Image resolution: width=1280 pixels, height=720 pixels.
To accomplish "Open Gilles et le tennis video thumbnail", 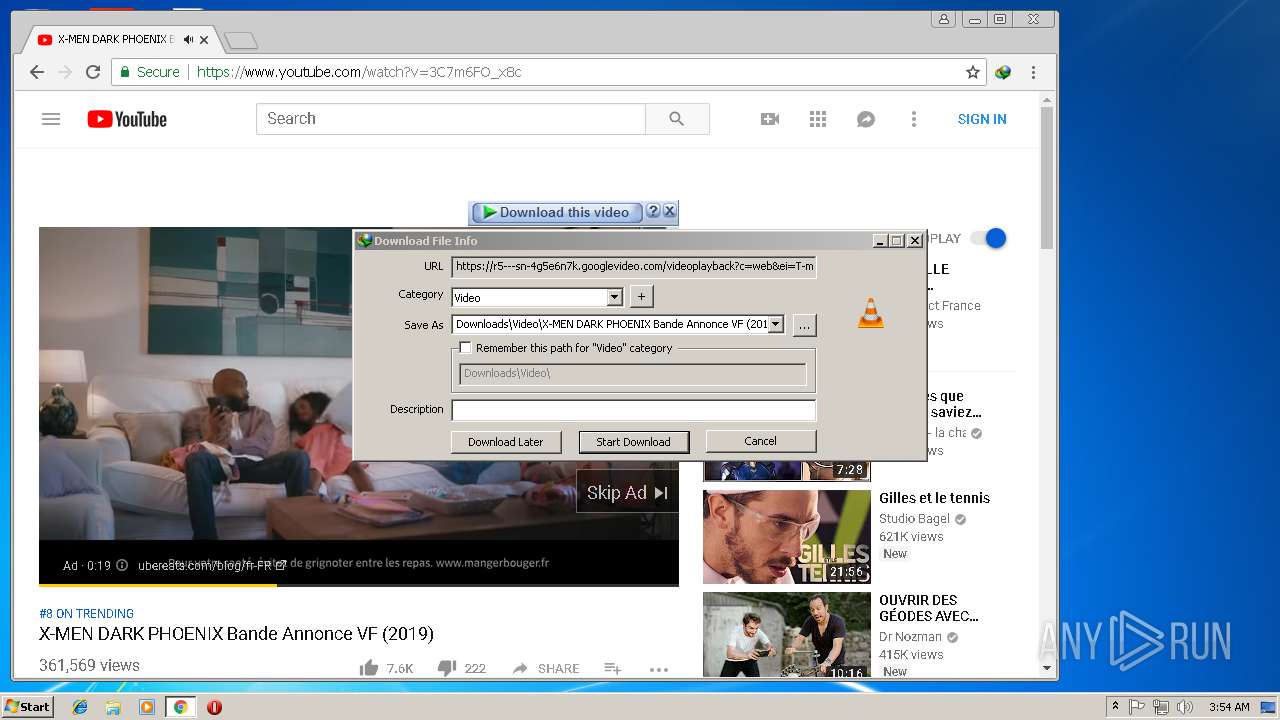I will pos(787,537).
